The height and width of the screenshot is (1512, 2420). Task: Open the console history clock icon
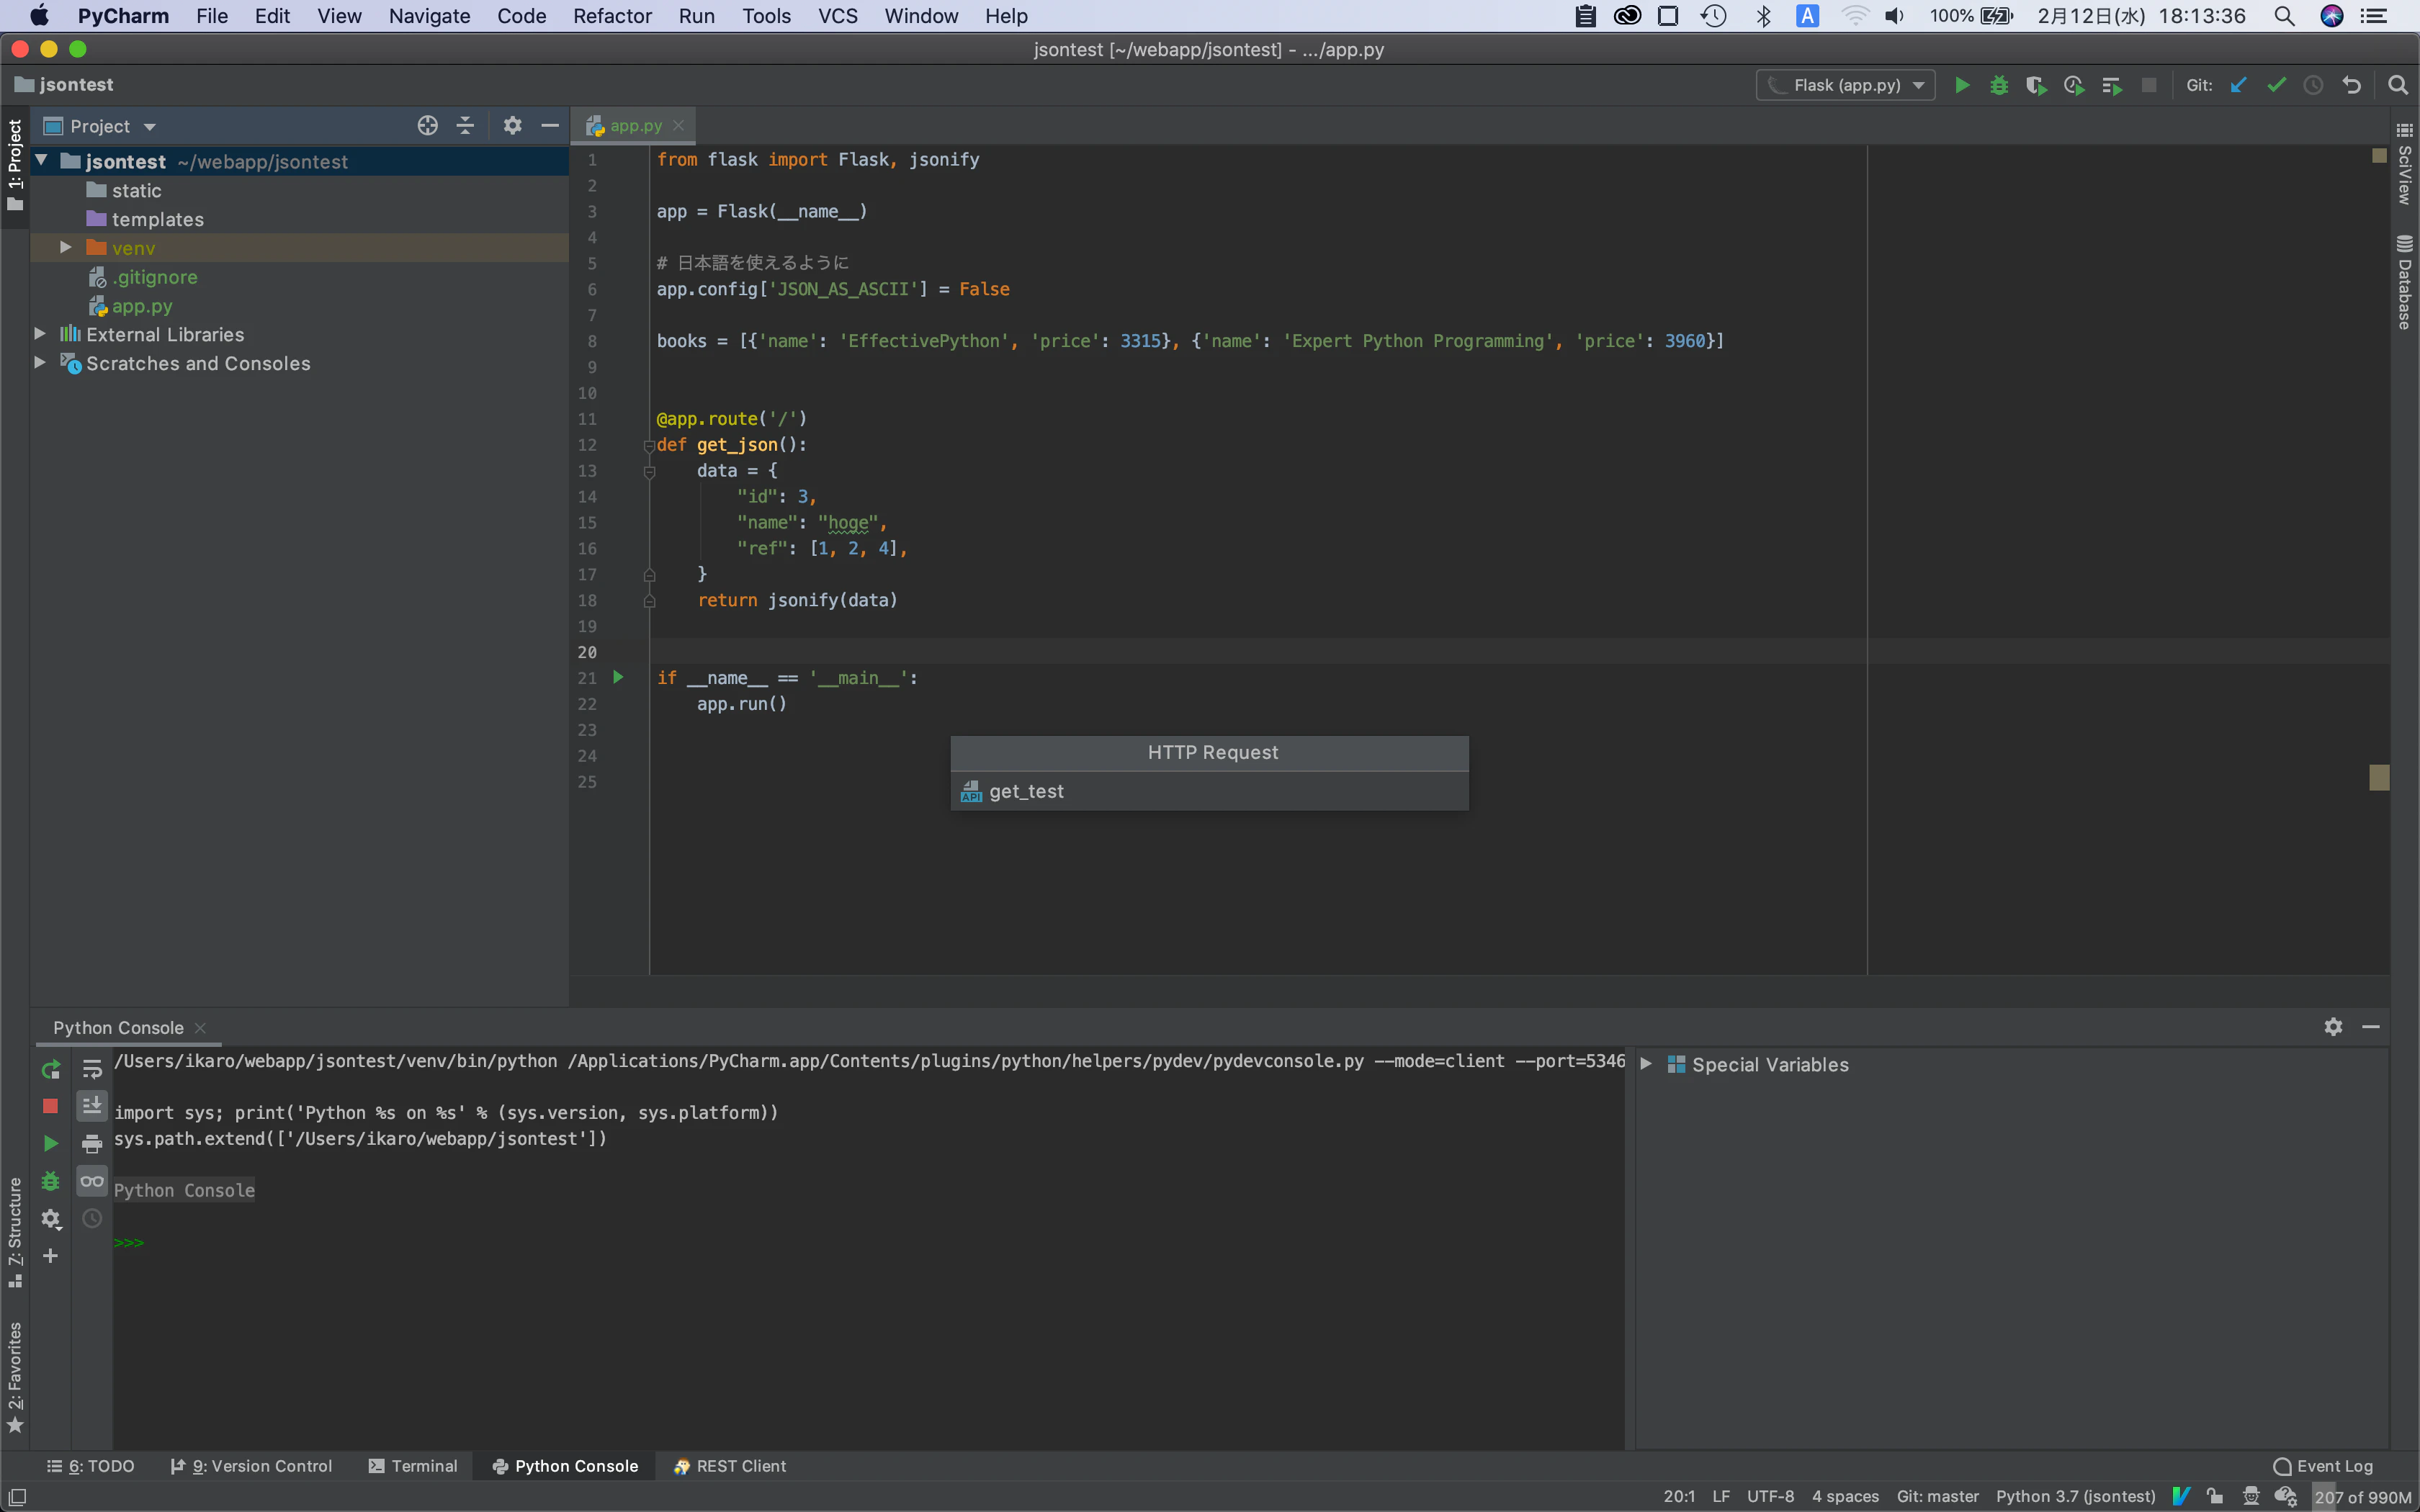point(92,1218)
